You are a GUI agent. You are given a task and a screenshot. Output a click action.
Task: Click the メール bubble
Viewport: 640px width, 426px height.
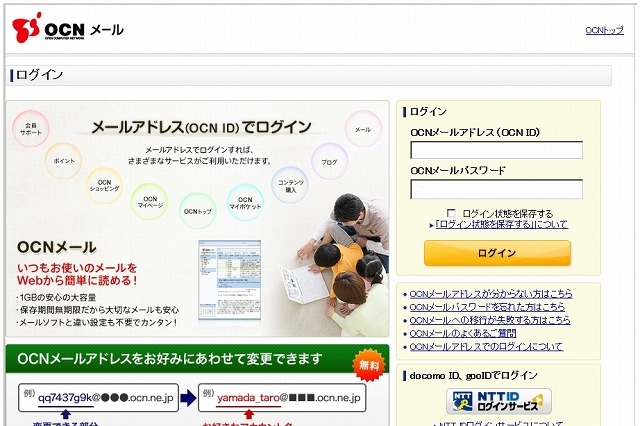(x=363, y=129)
